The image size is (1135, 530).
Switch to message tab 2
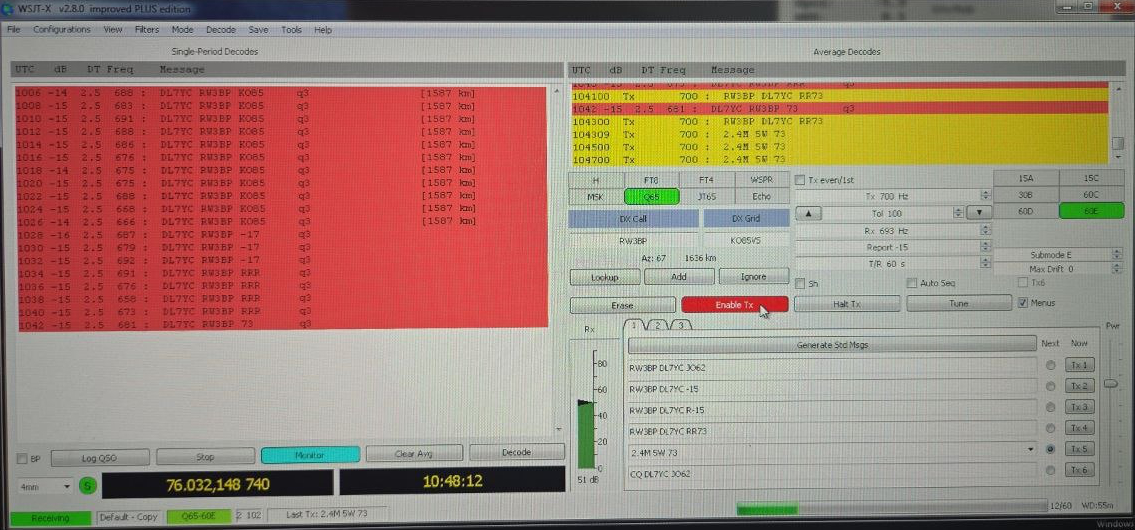(657, 325)
